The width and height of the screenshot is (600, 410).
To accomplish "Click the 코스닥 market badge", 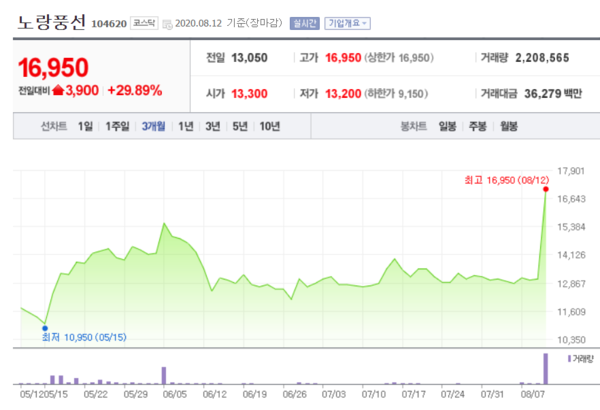I will tap(144, 23).
